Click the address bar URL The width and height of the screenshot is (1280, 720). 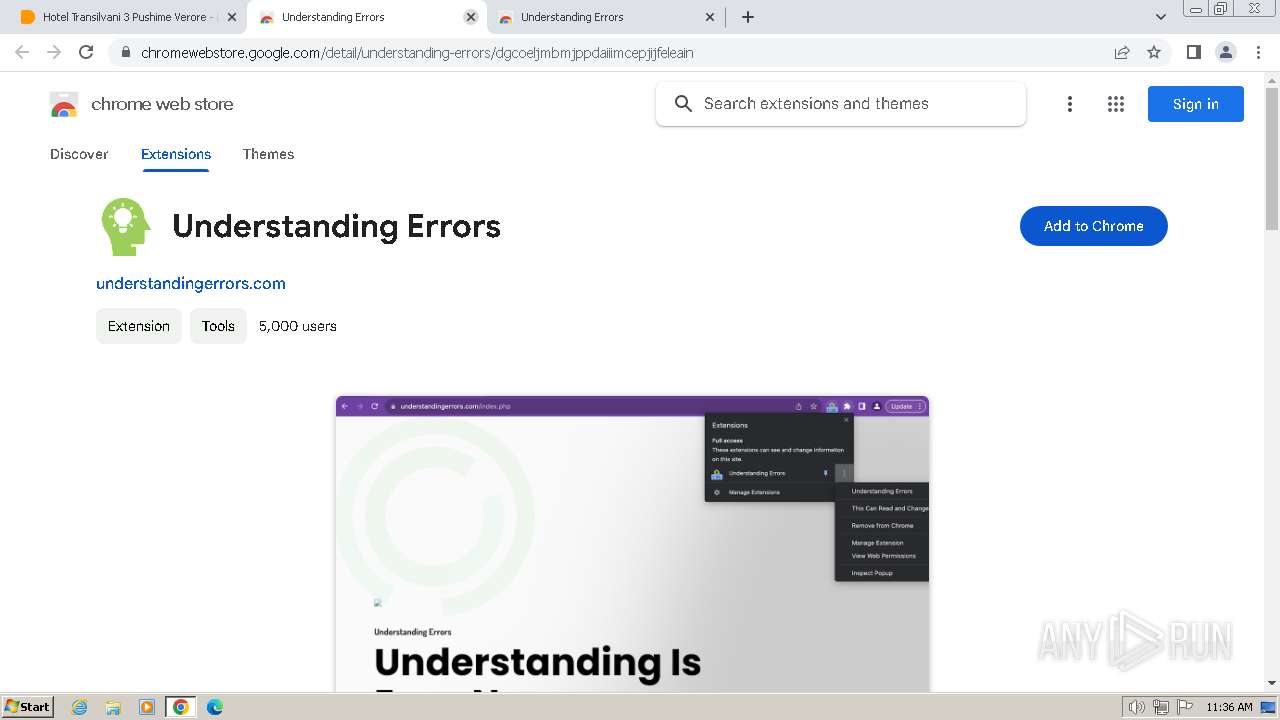pos(417,52)
